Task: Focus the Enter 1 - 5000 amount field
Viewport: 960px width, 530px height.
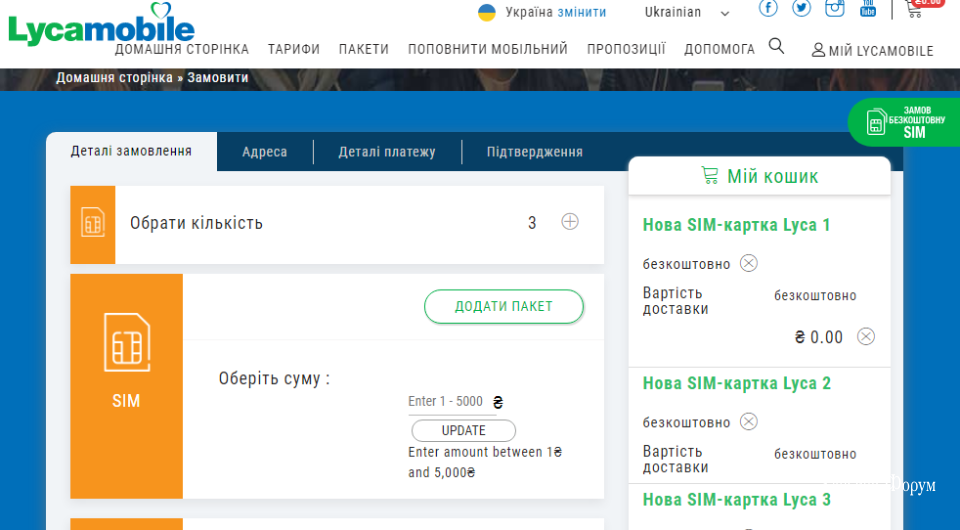Action: point(450,402)
